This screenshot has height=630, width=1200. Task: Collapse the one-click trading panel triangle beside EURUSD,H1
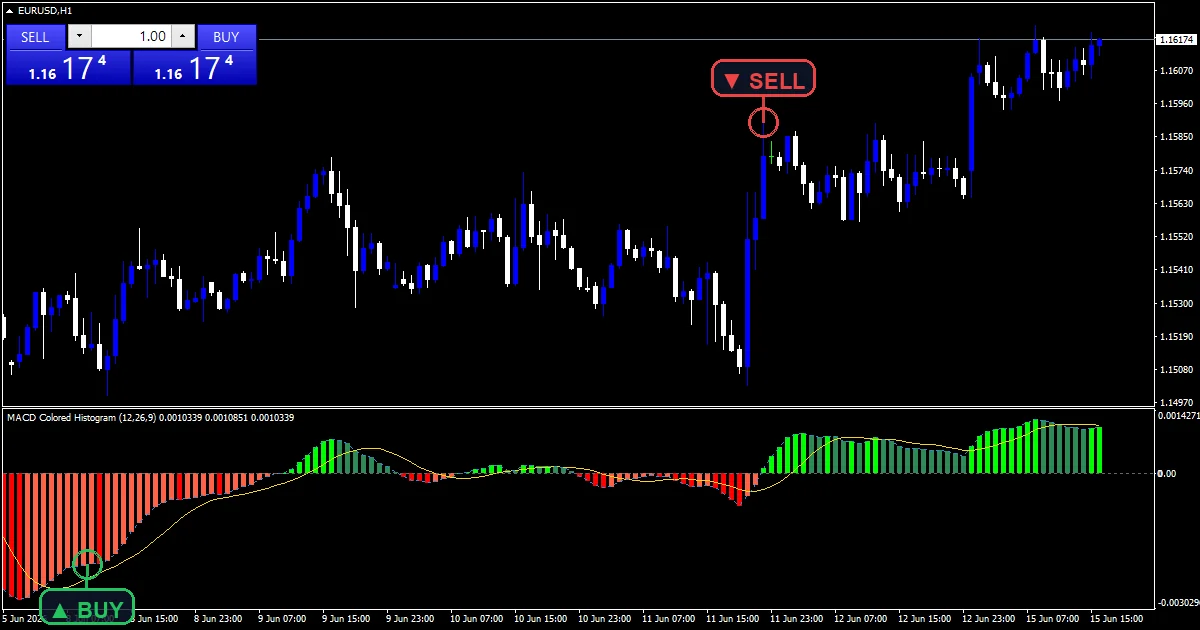pos(9,10)
